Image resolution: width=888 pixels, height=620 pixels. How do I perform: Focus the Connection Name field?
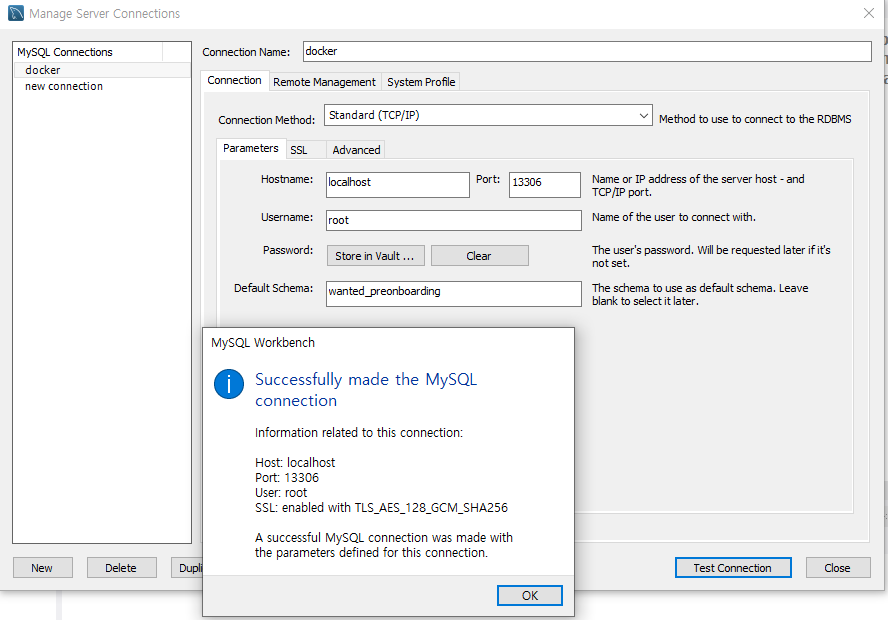click(x=587, y=52)
